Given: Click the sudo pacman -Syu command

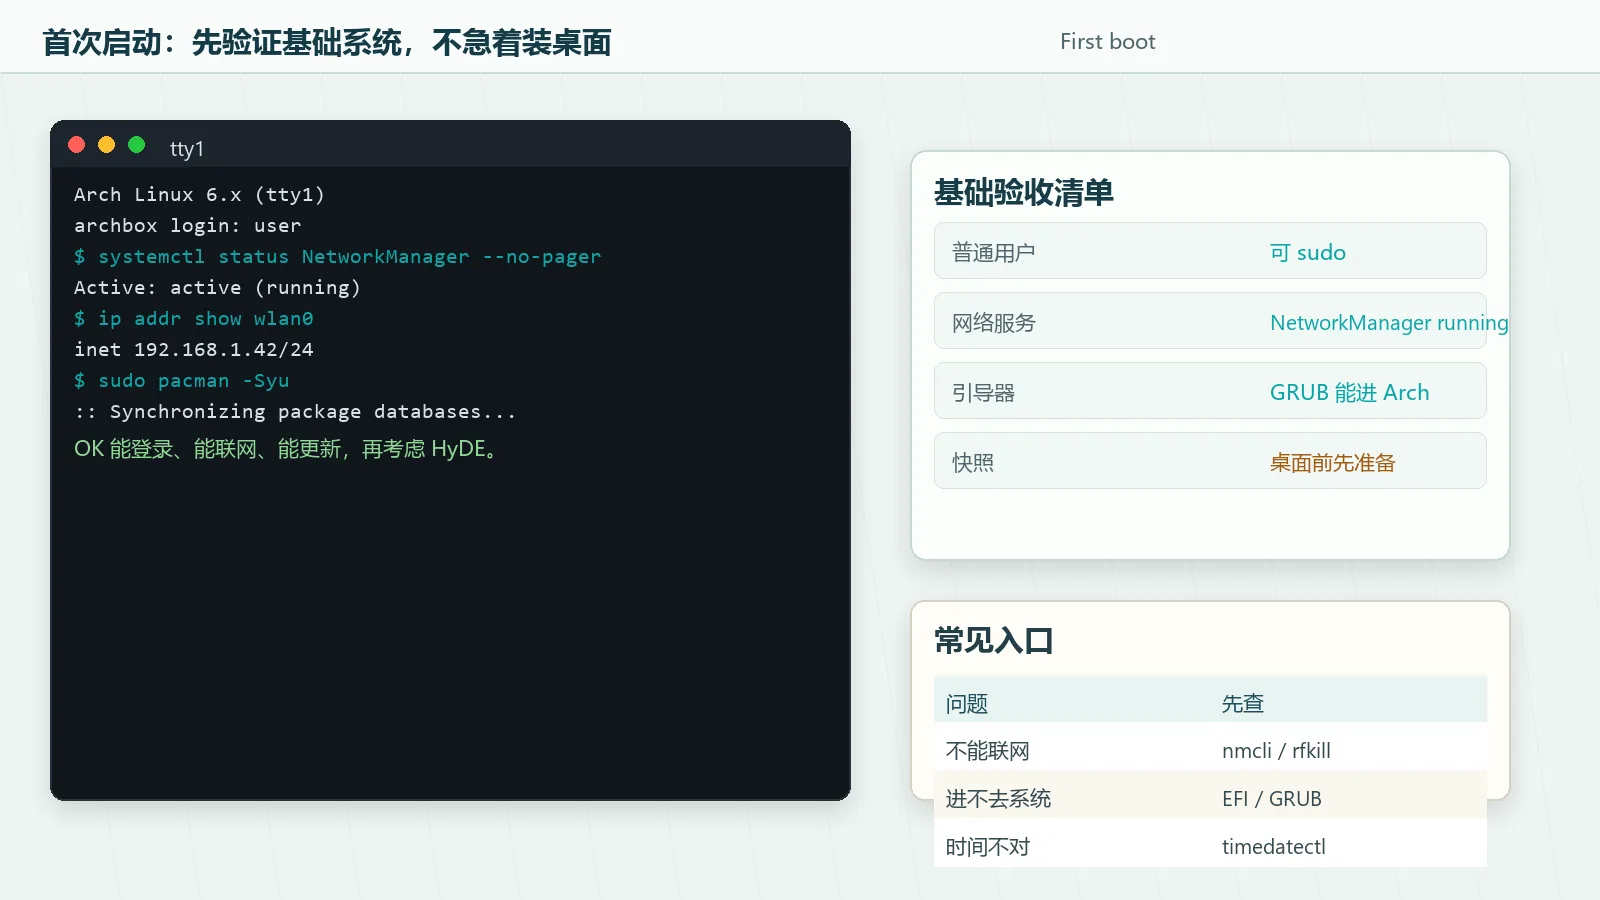Looking at the screenshot, I should coord(181,380).
